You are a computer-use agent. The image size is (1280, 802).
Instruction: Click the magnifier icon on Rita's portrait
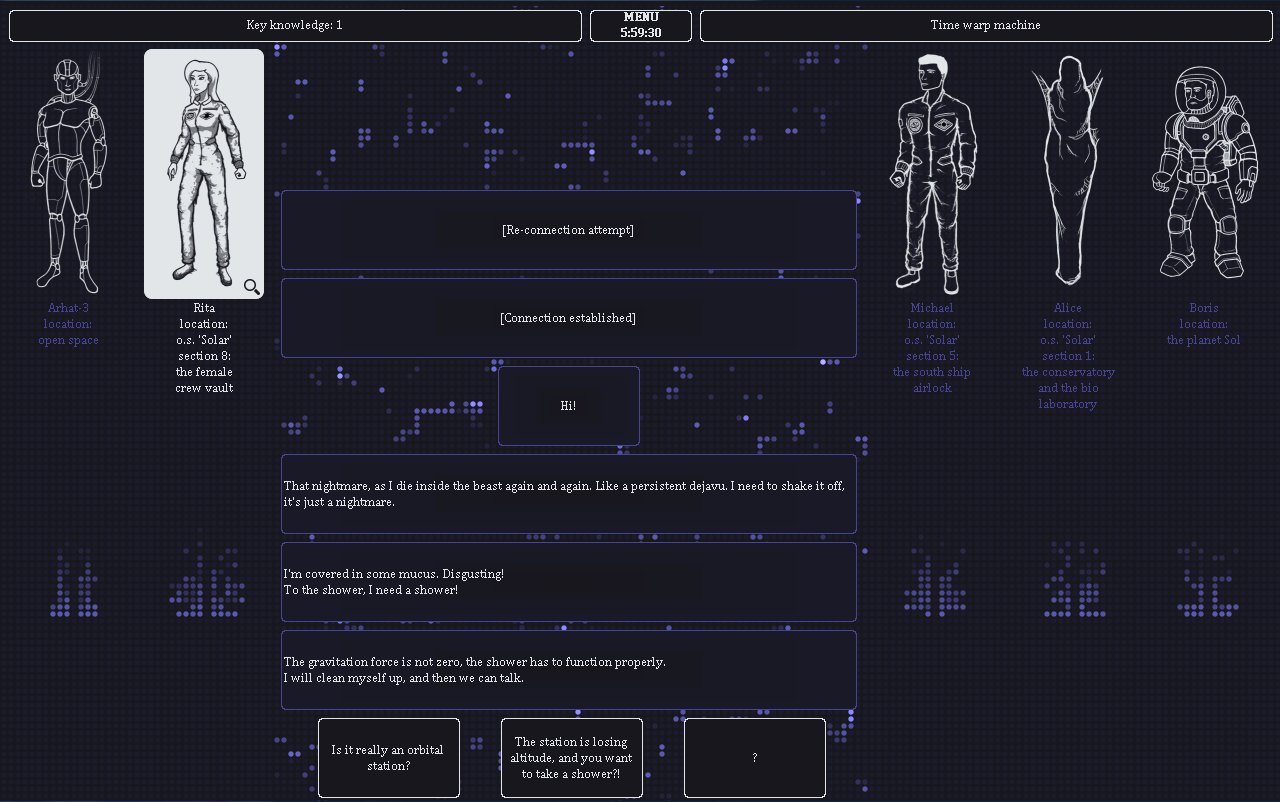(x=252, y=287)
